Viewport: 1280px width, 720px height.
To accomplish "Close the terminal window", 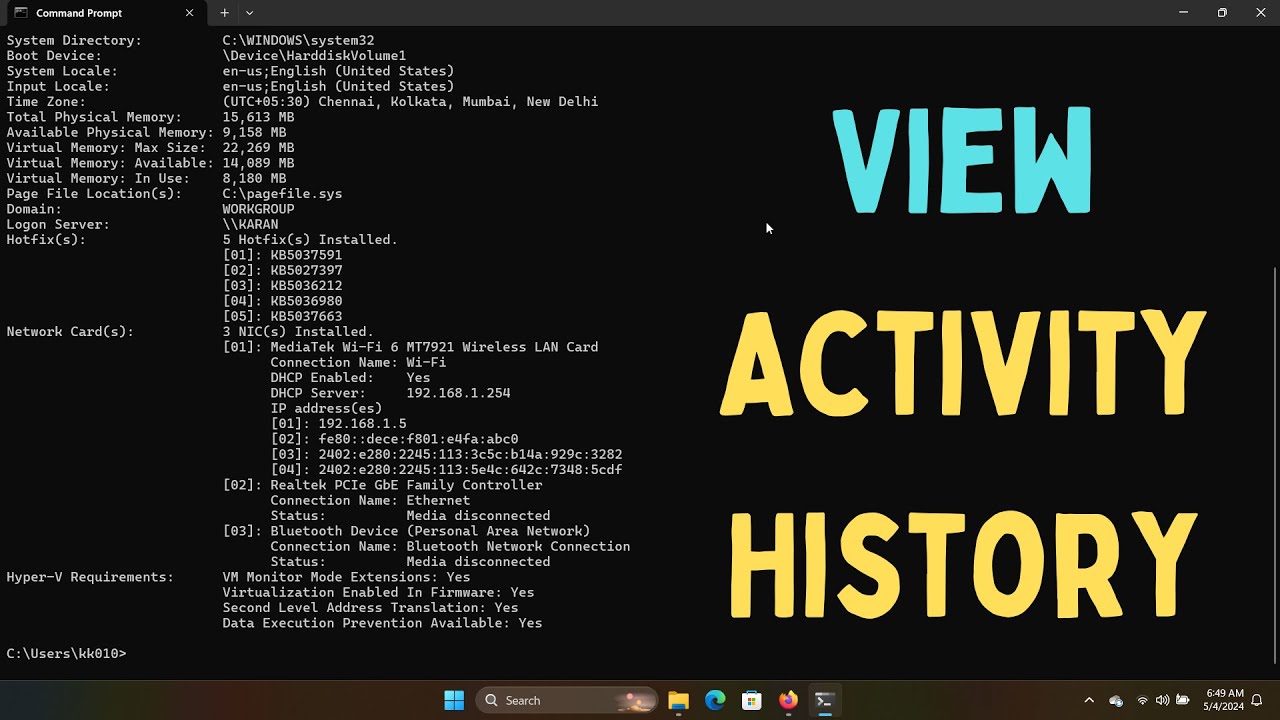I will tap(1260, 13).
